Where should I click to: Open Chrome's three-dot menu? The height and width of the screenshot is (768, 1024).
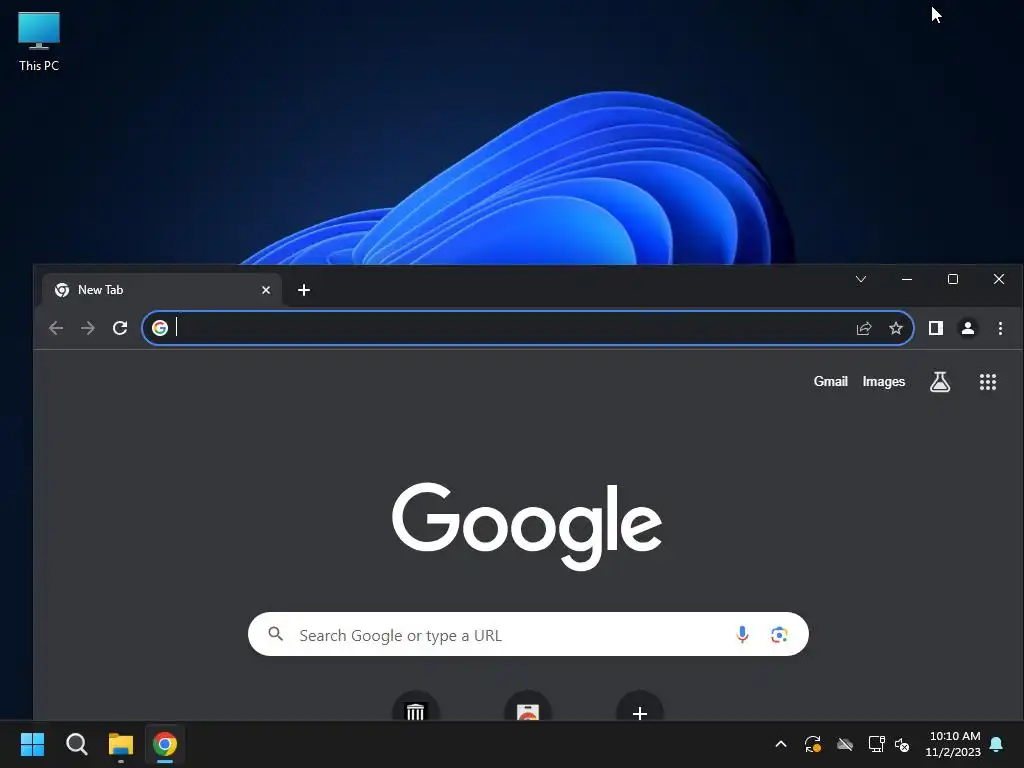1000,328
